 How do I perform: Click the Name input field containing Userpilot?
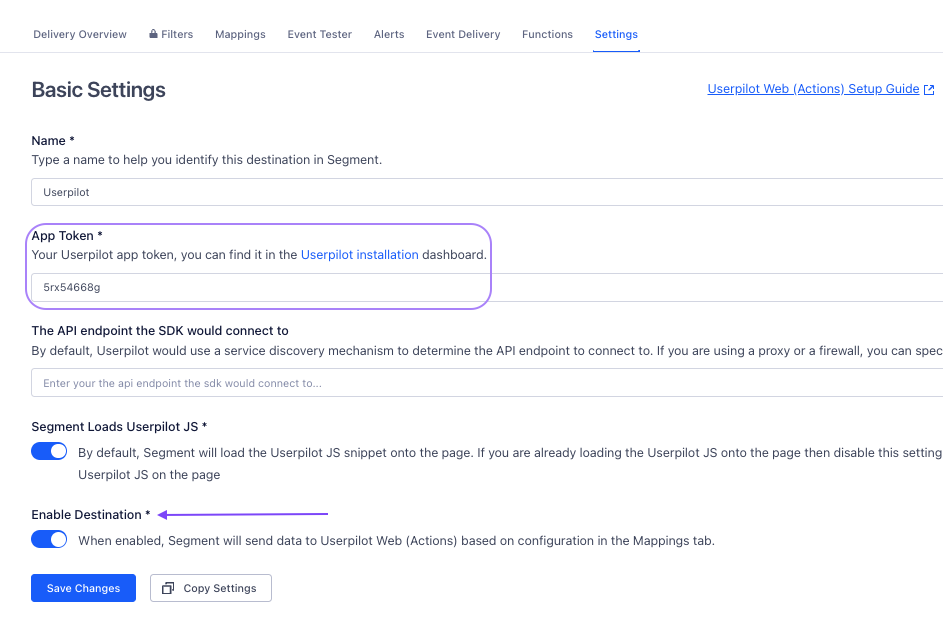click(x=487, y=192)
